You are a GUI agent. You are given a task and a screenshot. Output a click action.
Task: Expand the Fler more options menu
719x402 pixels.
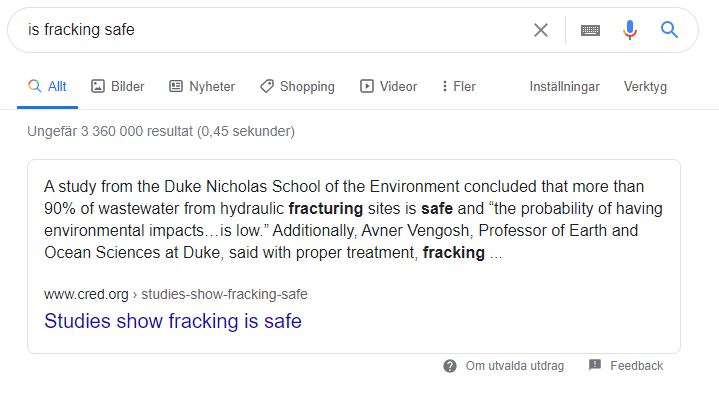(458, 87)
